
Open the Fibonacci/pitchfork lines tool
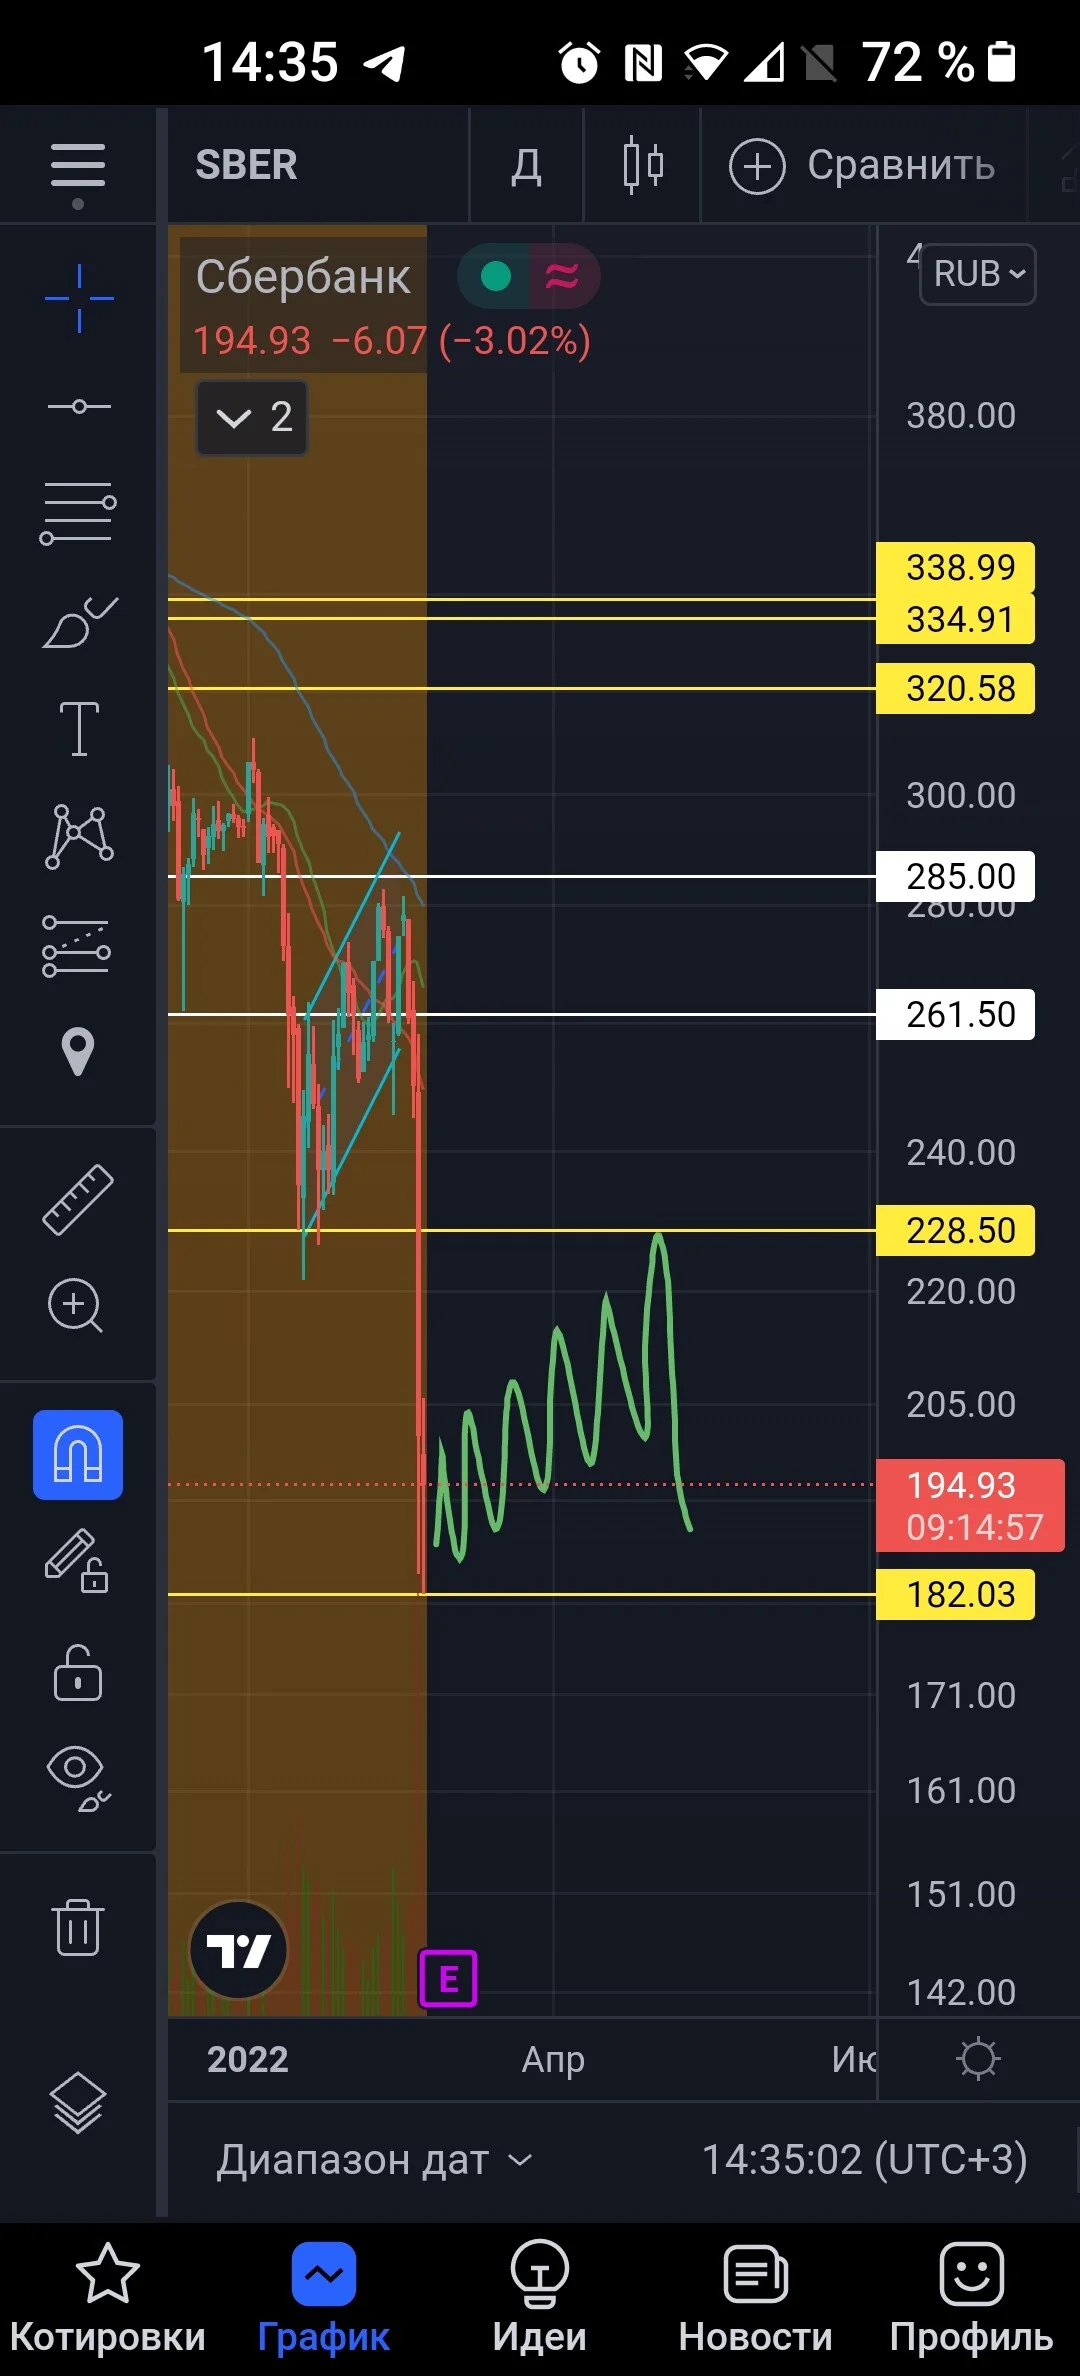click(x=78, y=513)
